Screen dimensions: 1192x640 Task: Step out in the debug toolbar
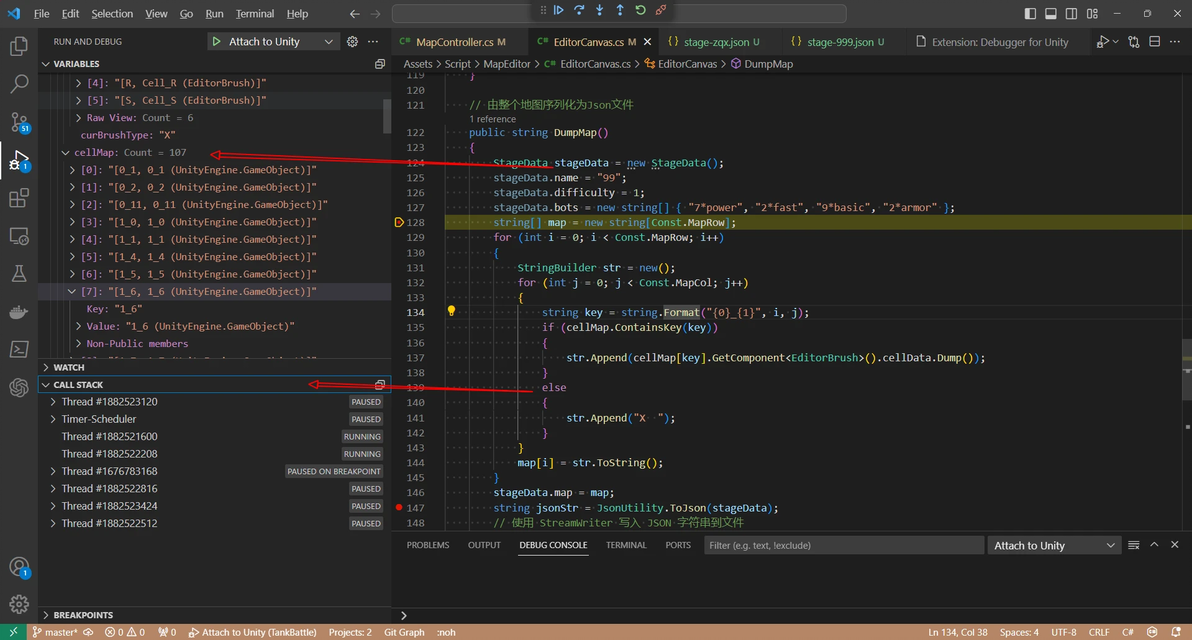[620, 11]
